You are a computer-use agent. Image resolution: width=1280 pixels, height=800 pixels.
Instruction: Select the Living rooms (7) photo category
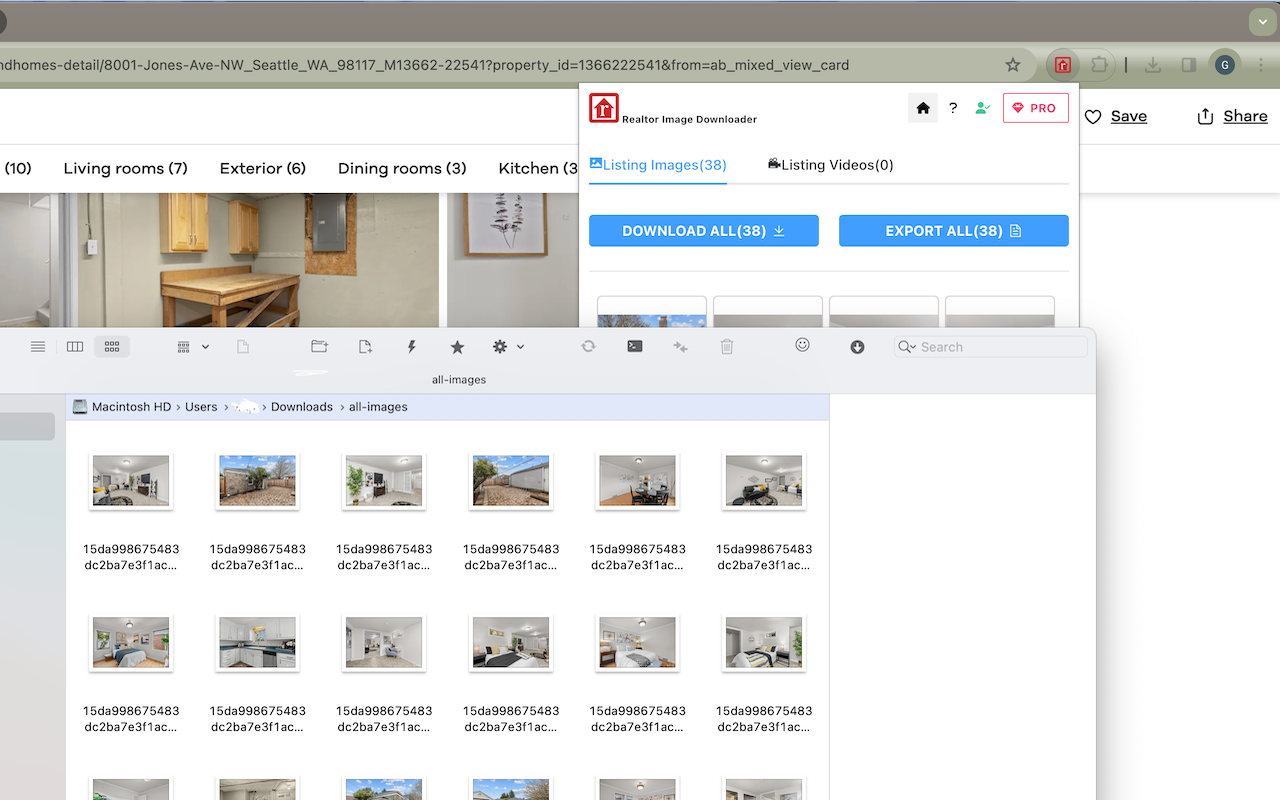[125, 168]
